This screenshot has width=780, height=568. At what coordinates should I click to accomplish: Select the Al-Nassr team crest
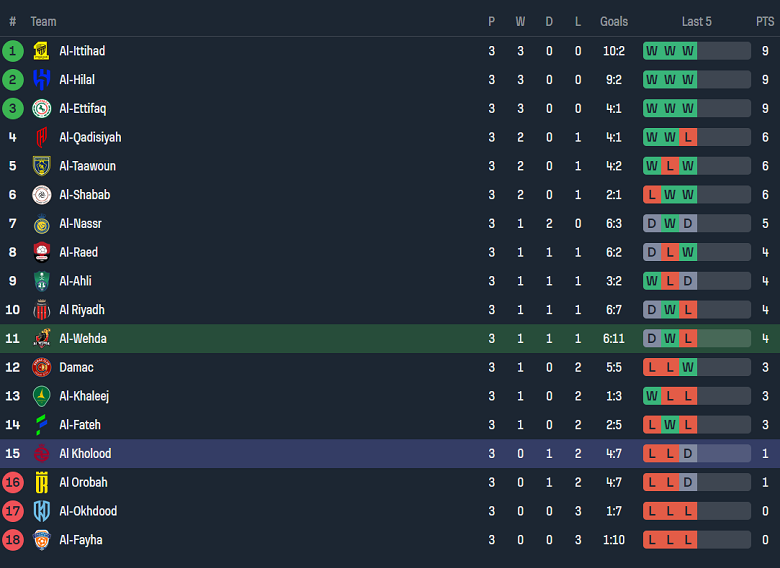41,224
